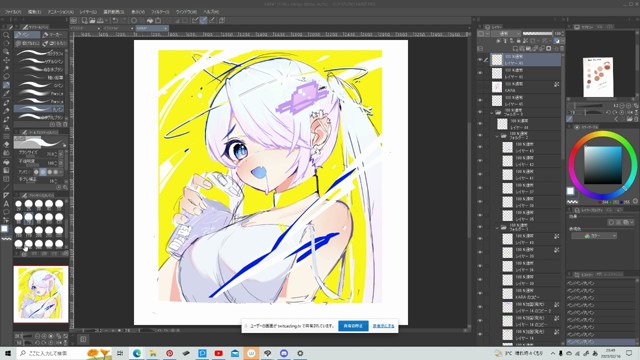The width and height of the screenshot is (640, 360).
Task: Hide the top selected layer via eye icon
Action: [480, 60]
